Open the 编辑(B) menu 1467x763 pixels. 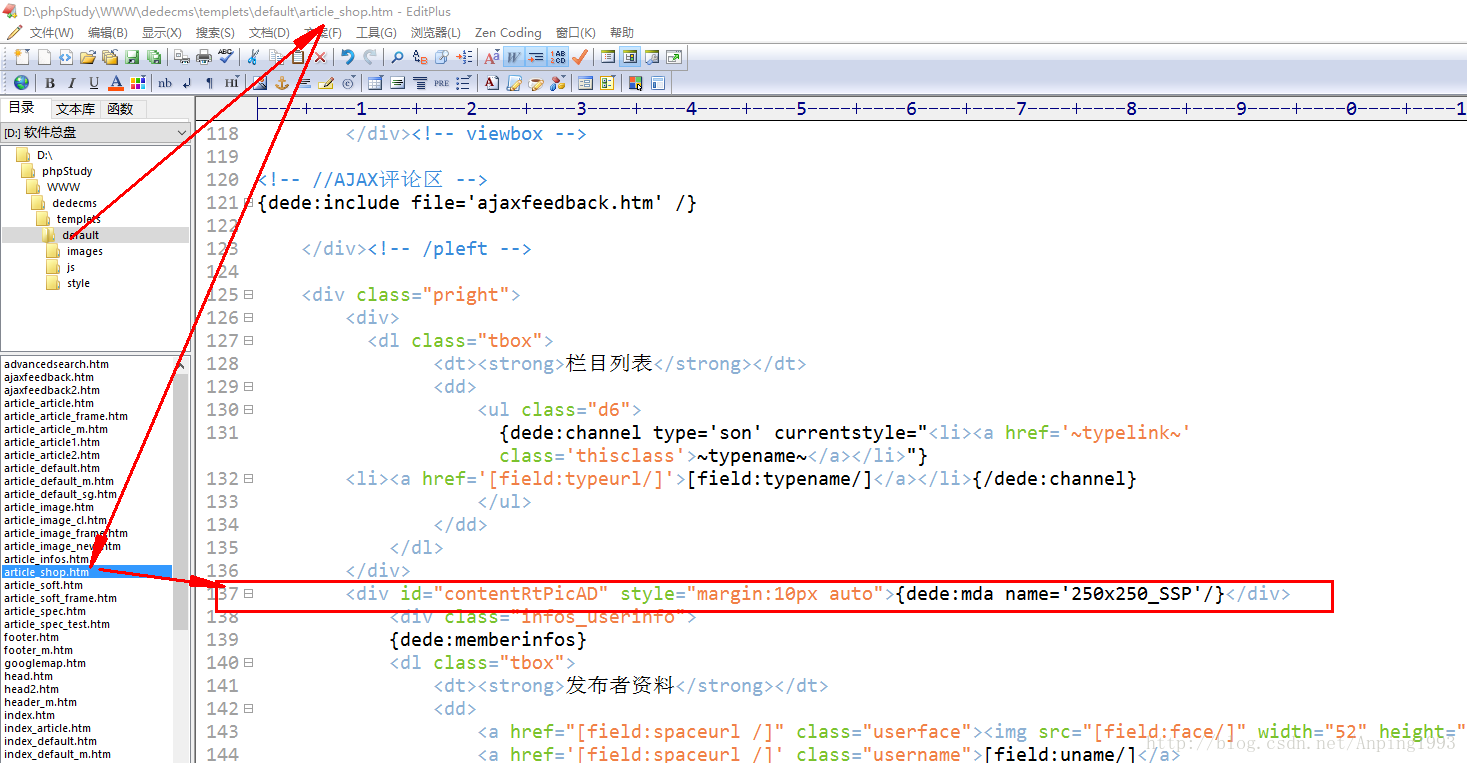tap(107, 33)
